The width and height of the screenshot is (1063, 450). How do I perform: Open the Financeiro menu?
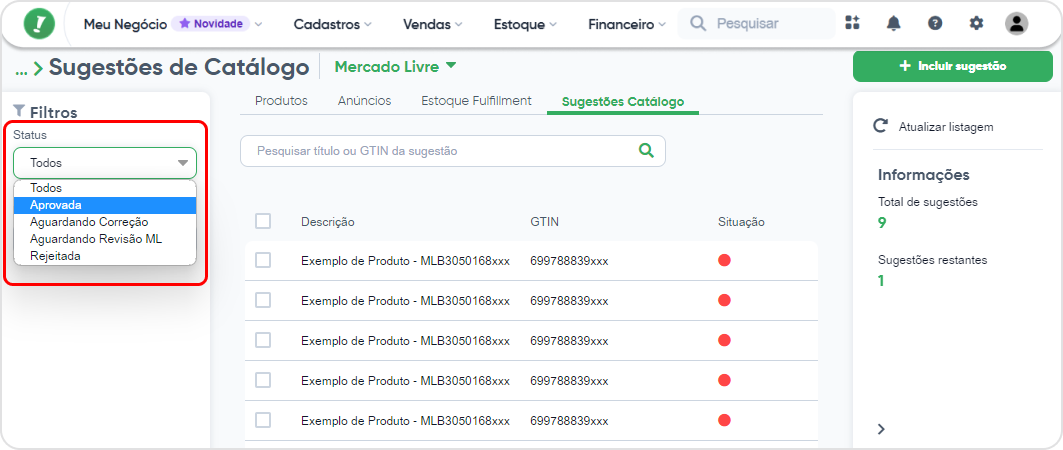coord(626,24)
